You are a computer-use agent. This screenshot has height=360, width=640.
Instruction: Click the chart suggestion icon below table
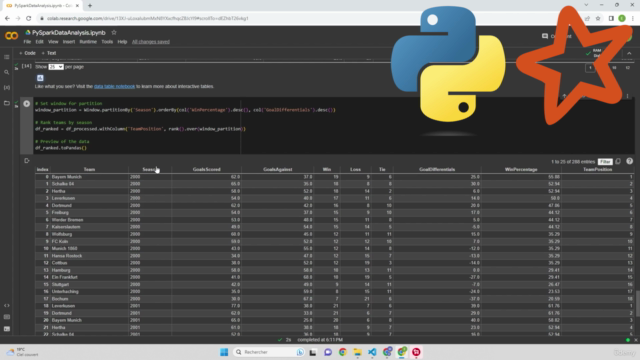pyautogui.click(x=40, y=78)
